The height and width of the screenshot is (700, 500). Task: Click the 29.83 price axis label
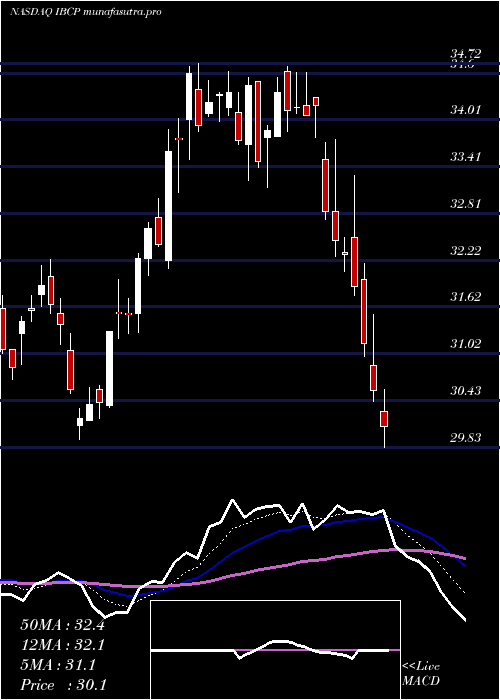click(x=465, y=437)
